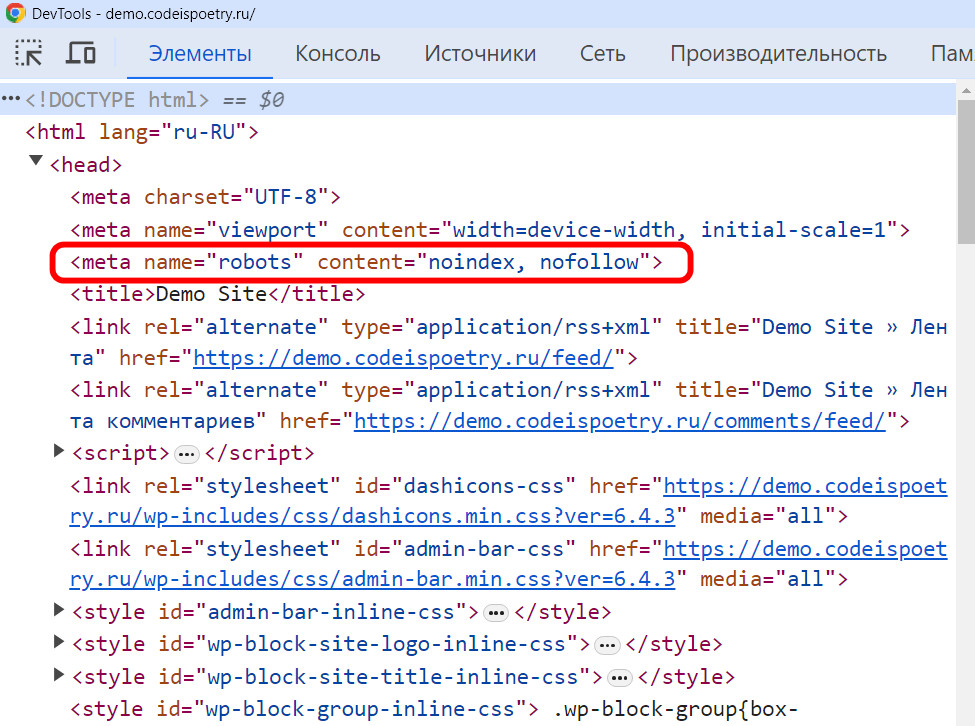
Task: Expand the admin-bar-inline-css style node
Action: tap(58, 610)
